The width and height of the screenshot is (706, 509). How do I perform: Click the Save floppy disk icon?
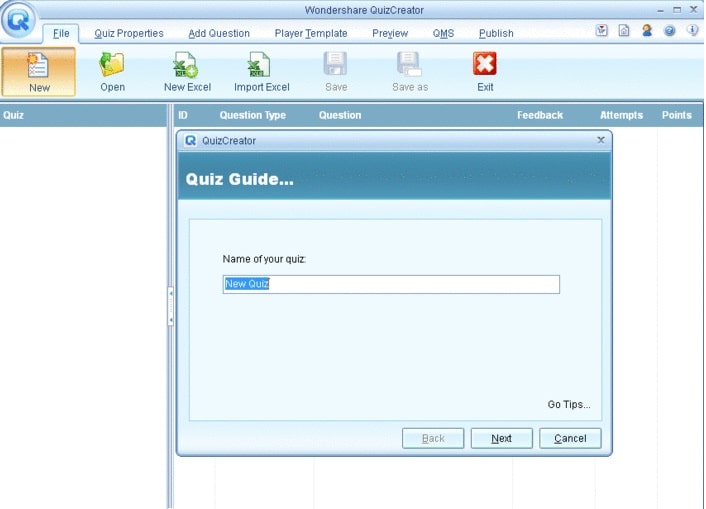click(x=335, y=64)
